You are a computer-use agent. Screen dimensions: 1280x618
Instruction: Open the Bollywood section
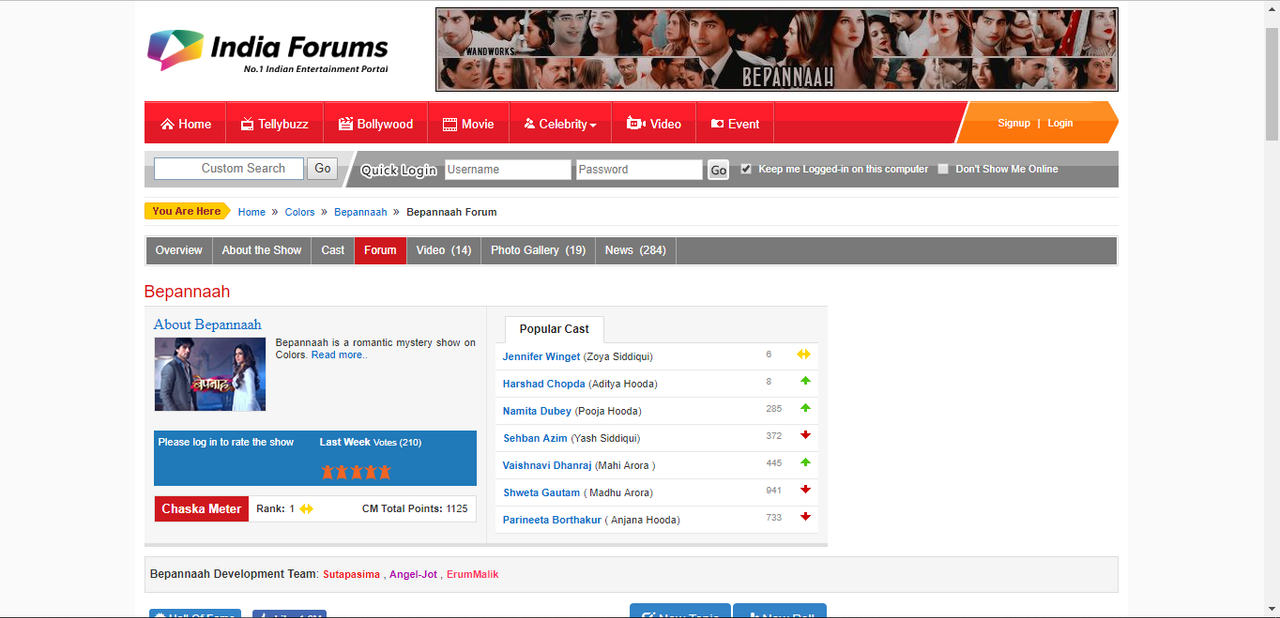375,124
